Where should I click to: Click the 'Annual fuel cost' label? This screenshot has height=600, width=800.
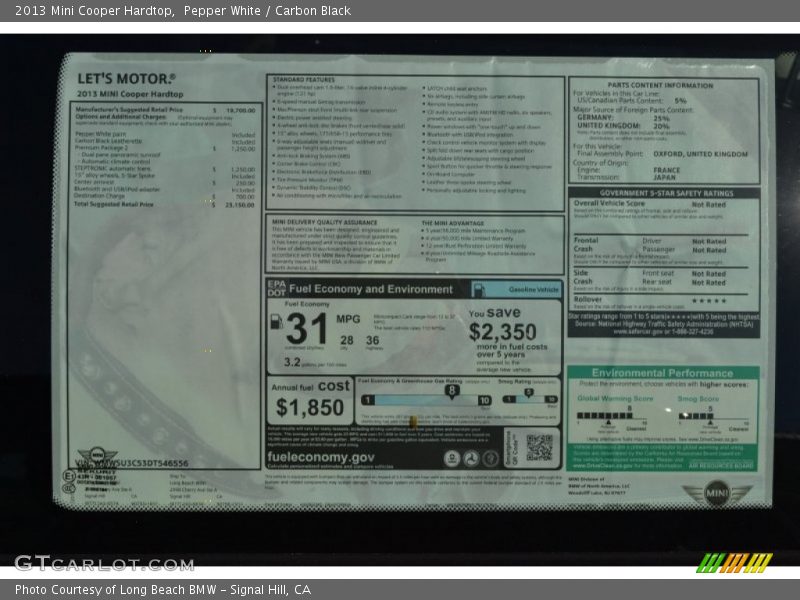pos(310,386)
